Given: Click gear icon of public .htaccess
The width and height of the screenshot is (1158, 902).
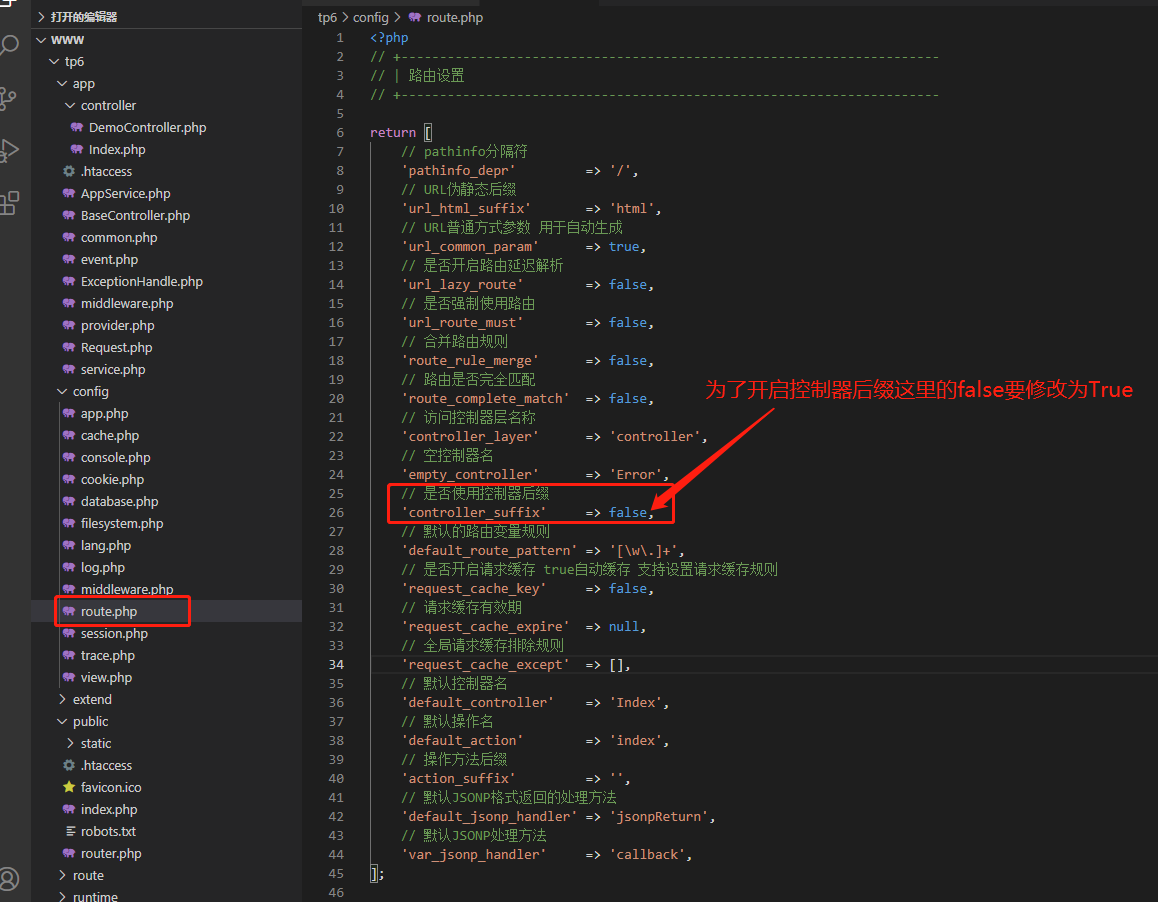Looking at the screenshot, I should point(69,765).
